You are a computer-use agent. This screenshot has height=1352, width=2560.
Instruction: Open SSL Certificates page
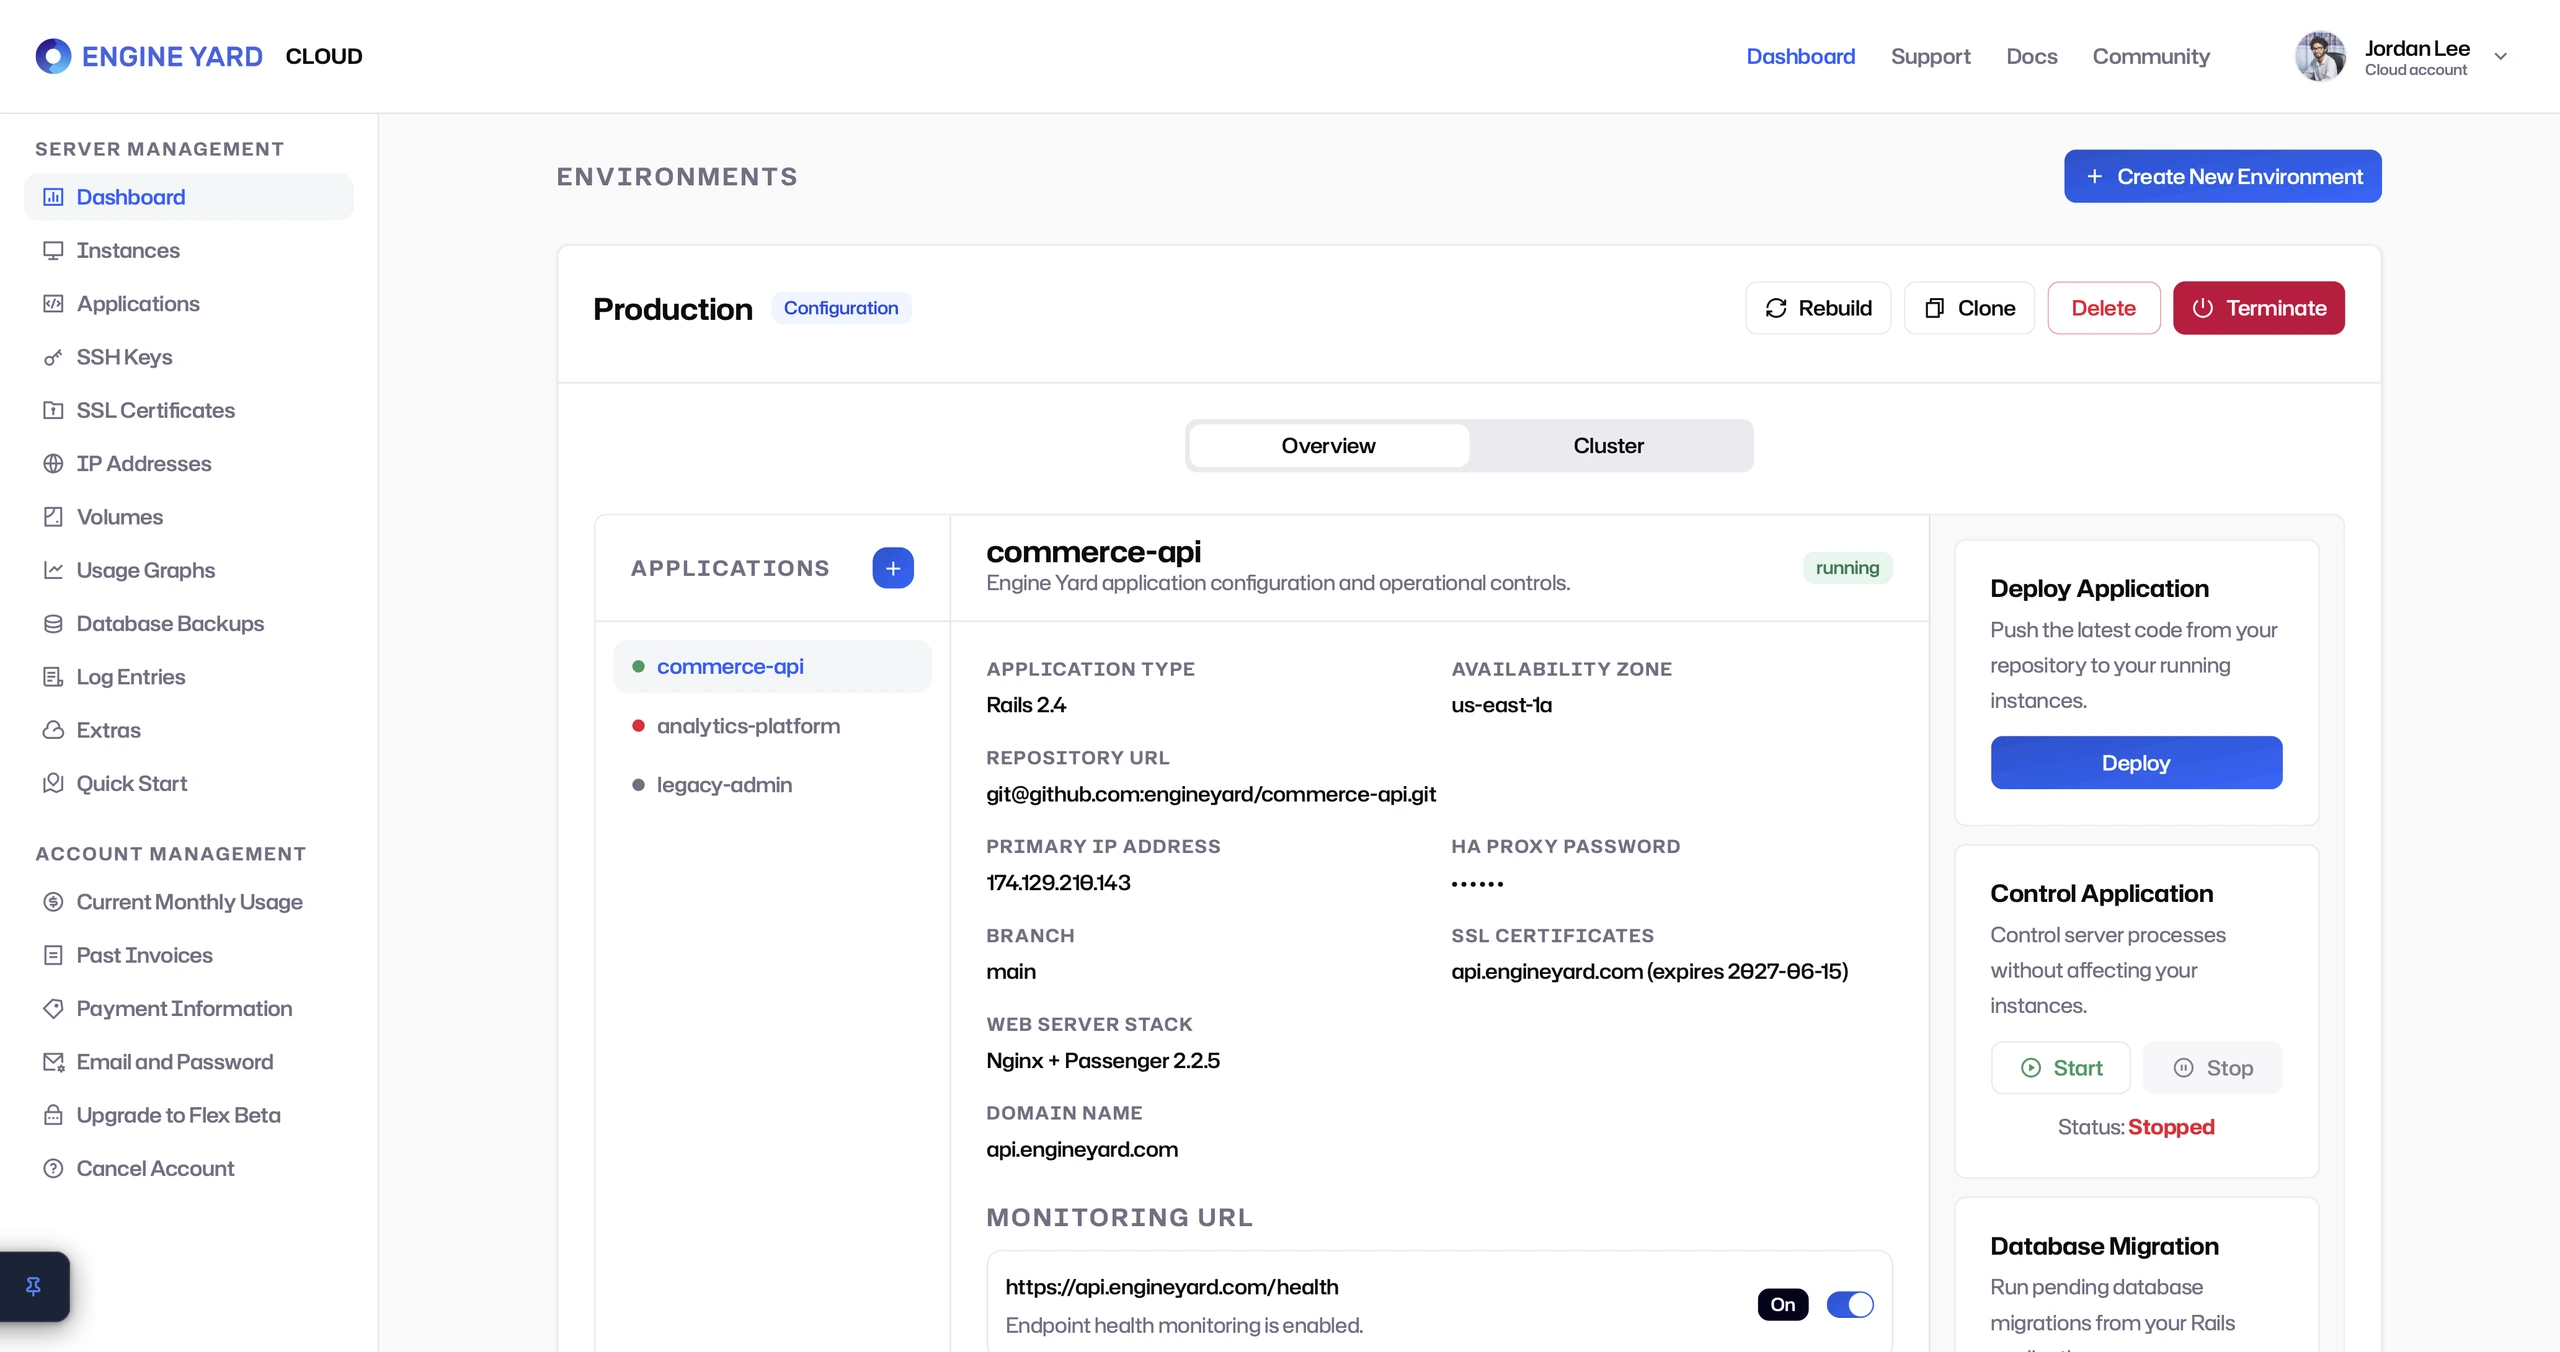[x=188, y=410]
